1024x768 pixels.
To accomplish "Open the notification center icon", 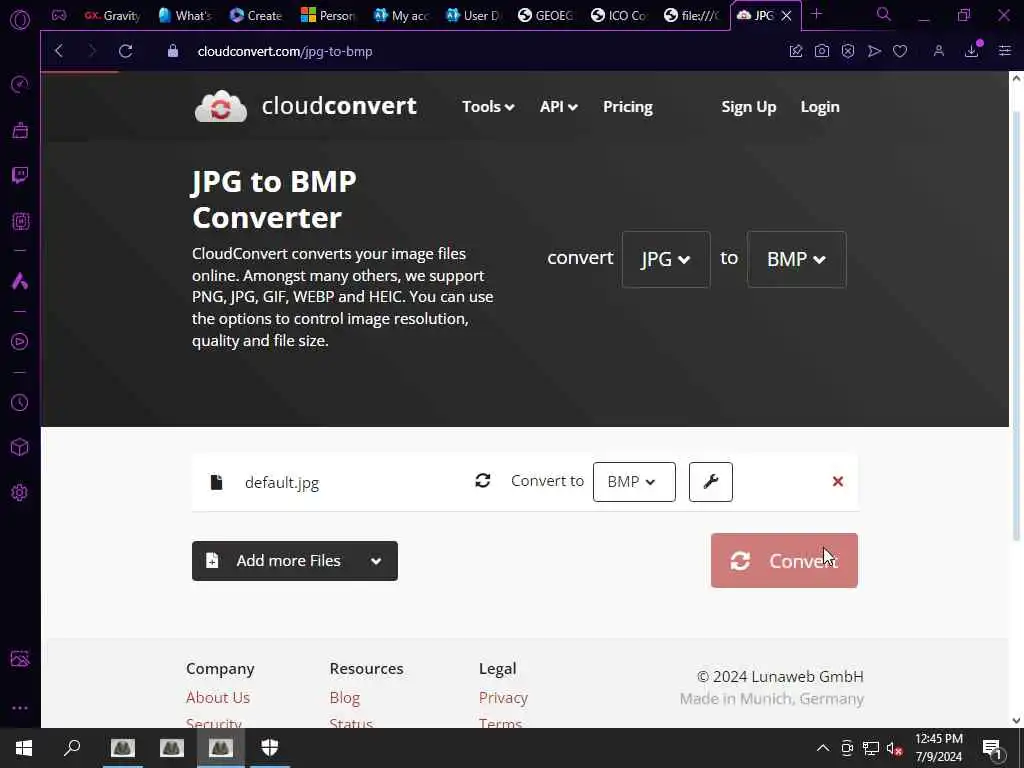I will tap(991, 748).
